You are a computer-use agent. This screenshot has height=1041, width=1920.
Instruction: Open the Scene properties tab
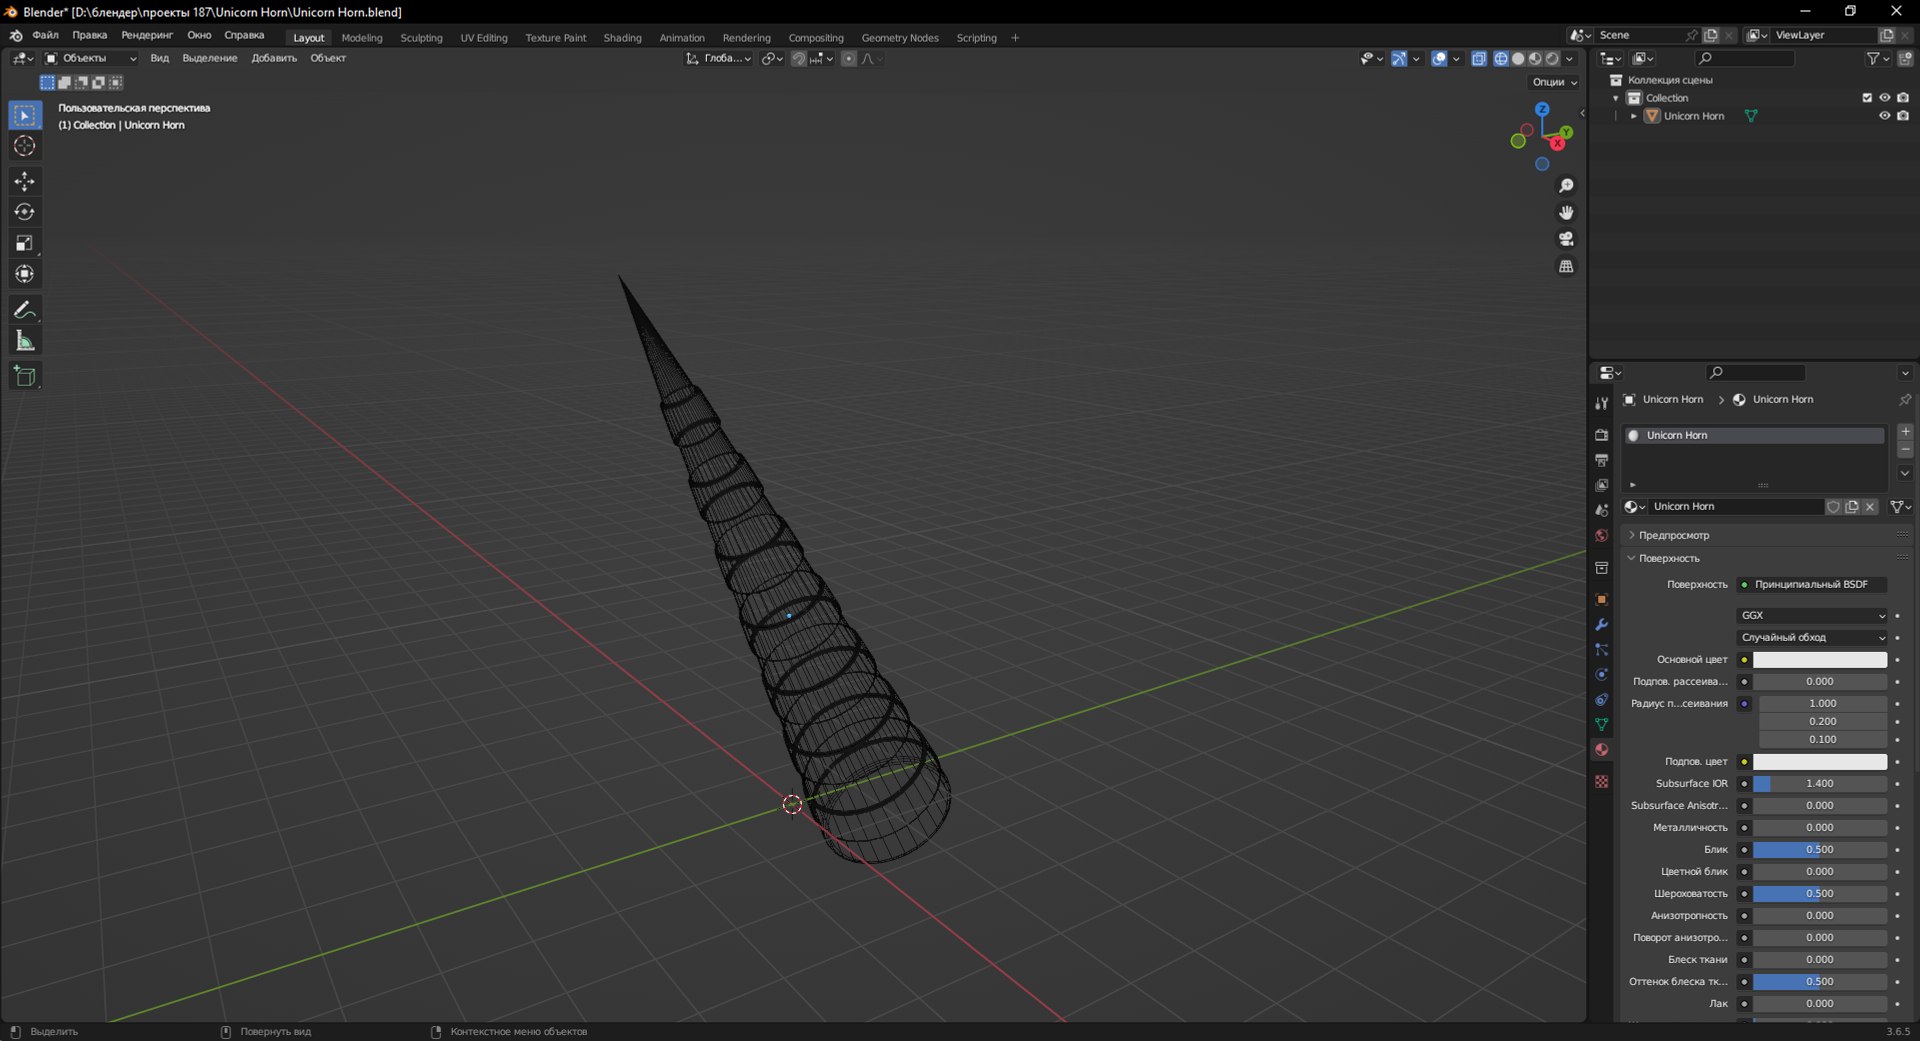[1601, 510]
